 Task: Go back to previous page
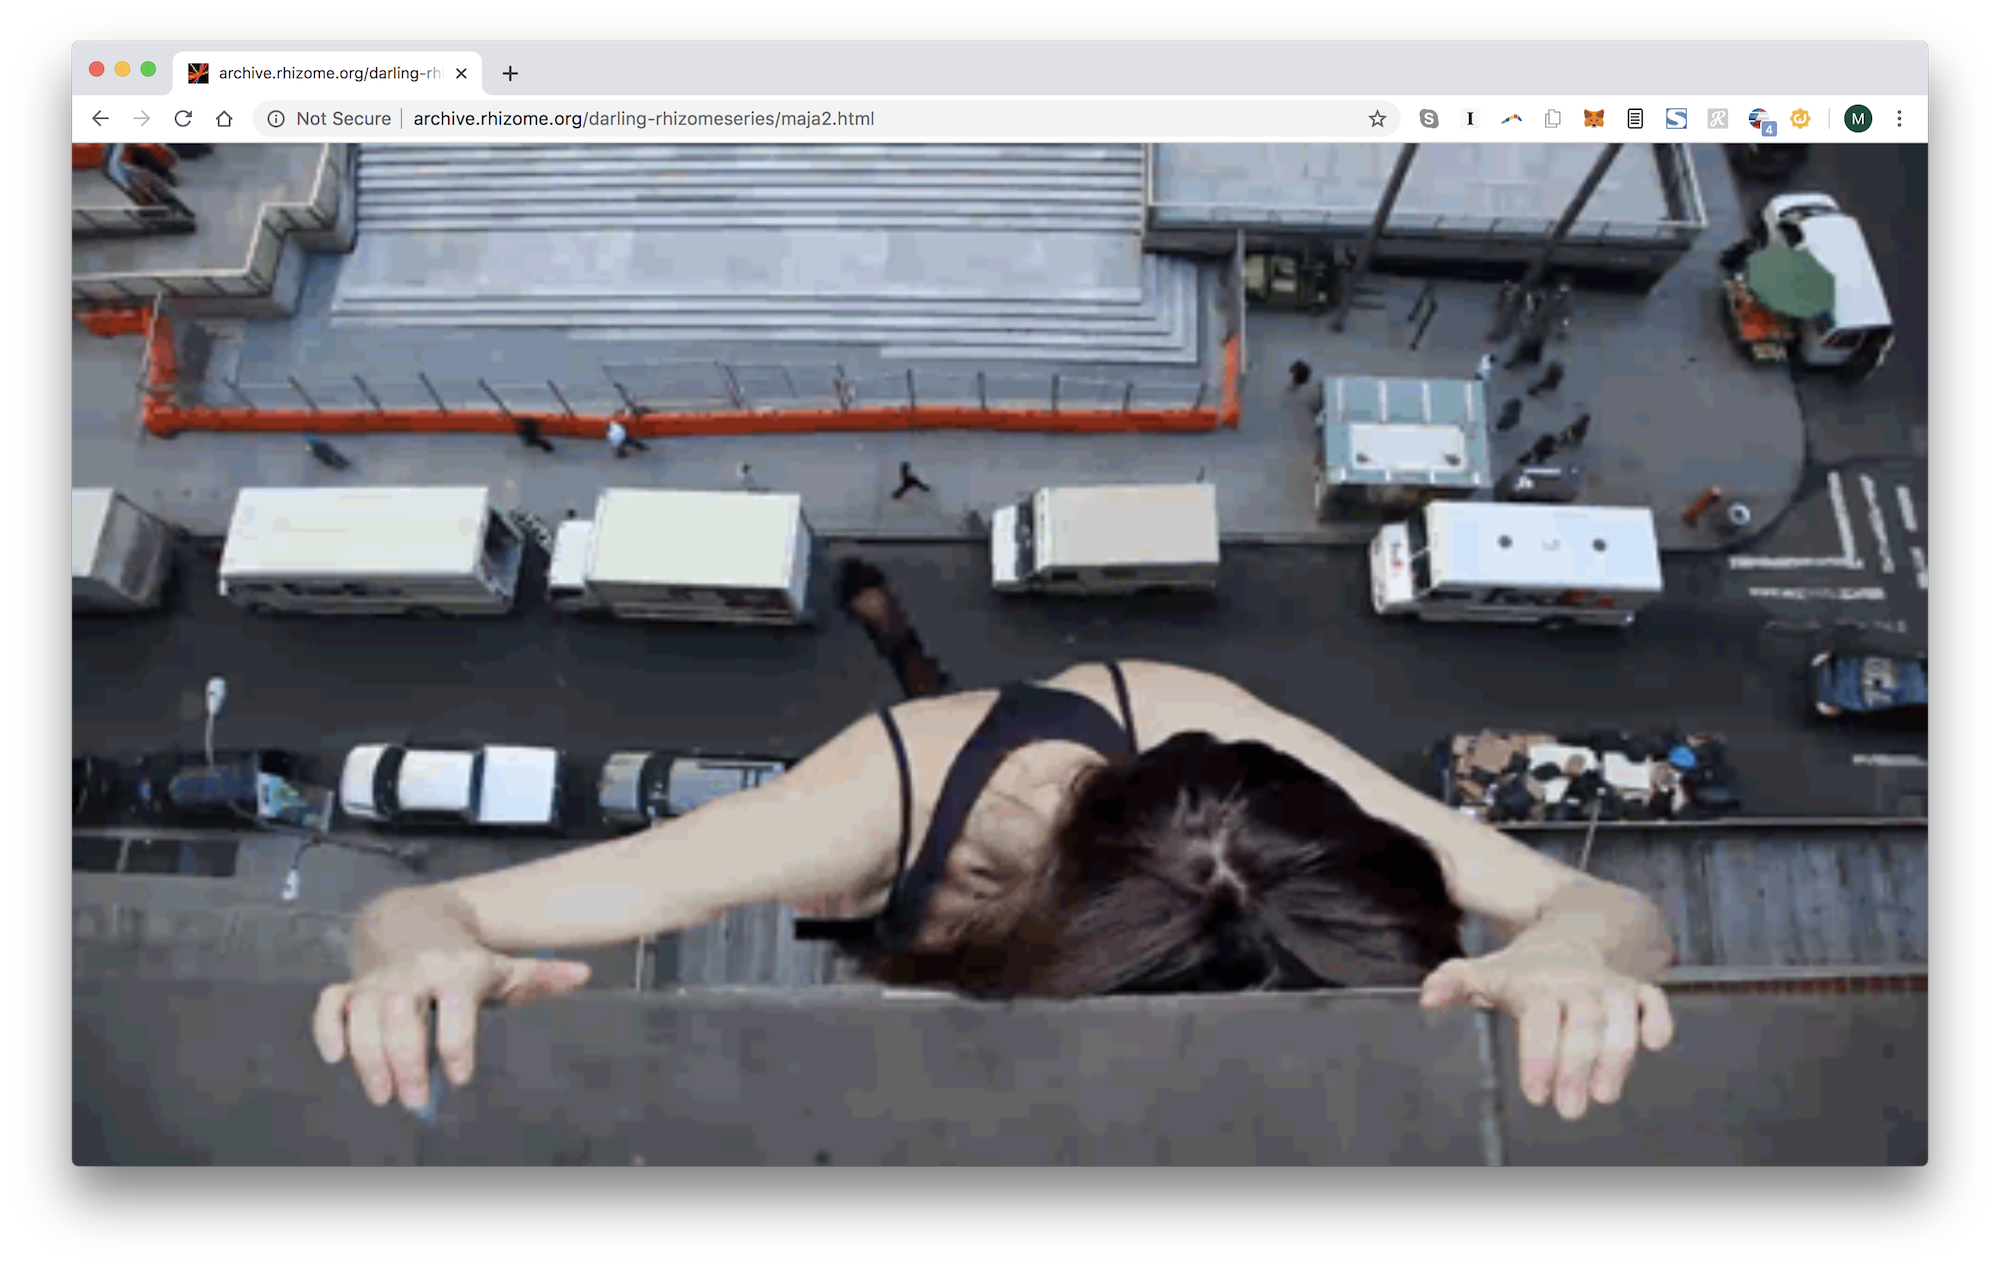[x=100, y=119]
